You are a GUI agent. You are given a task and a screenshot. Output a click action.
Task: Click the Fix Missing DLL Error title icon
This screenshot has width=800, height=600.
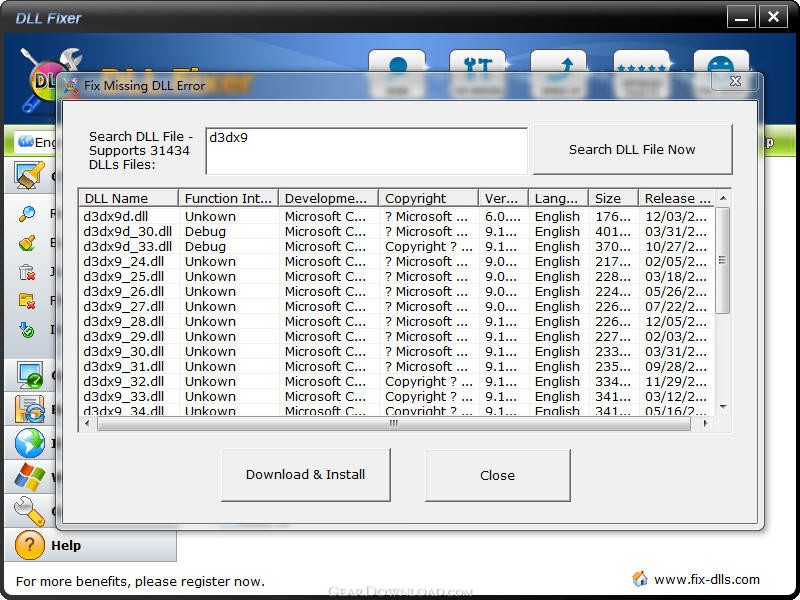[71, 86]
